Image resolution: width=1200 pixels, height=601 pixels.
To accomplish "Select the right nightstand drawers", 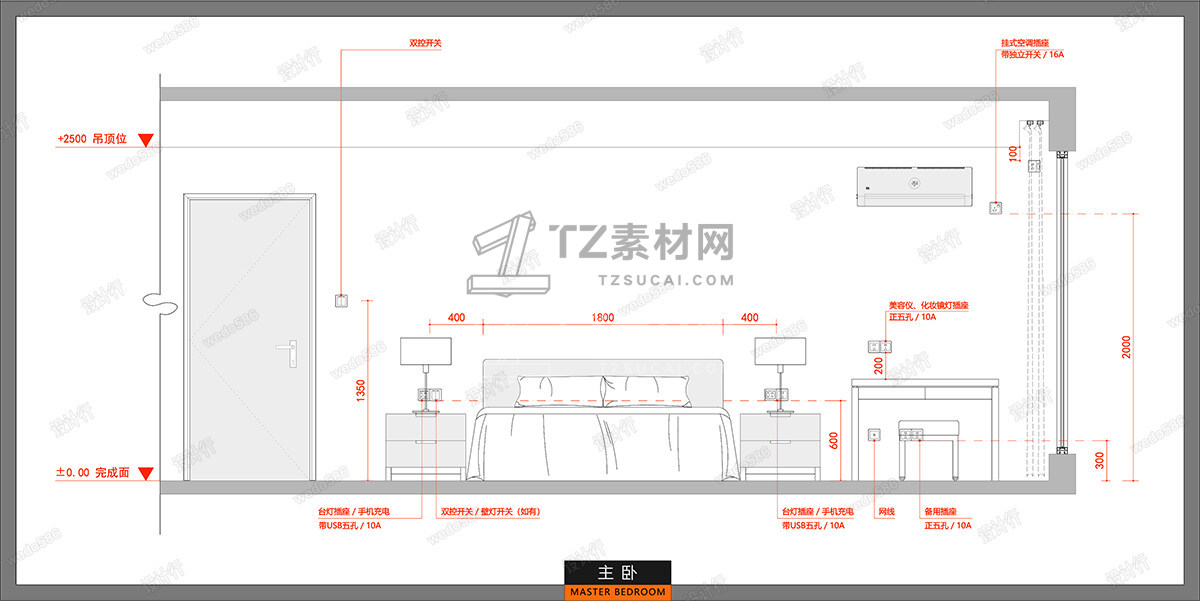I will click(x=781, y=440).
